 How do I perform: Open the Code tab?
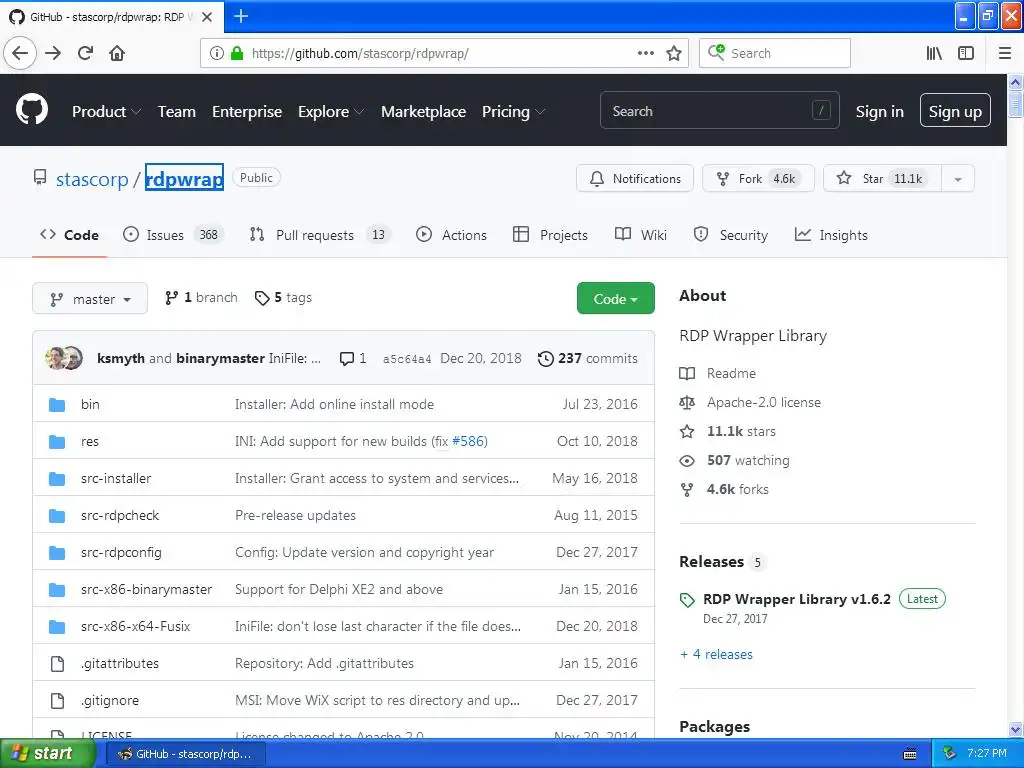tap(69, 235)
